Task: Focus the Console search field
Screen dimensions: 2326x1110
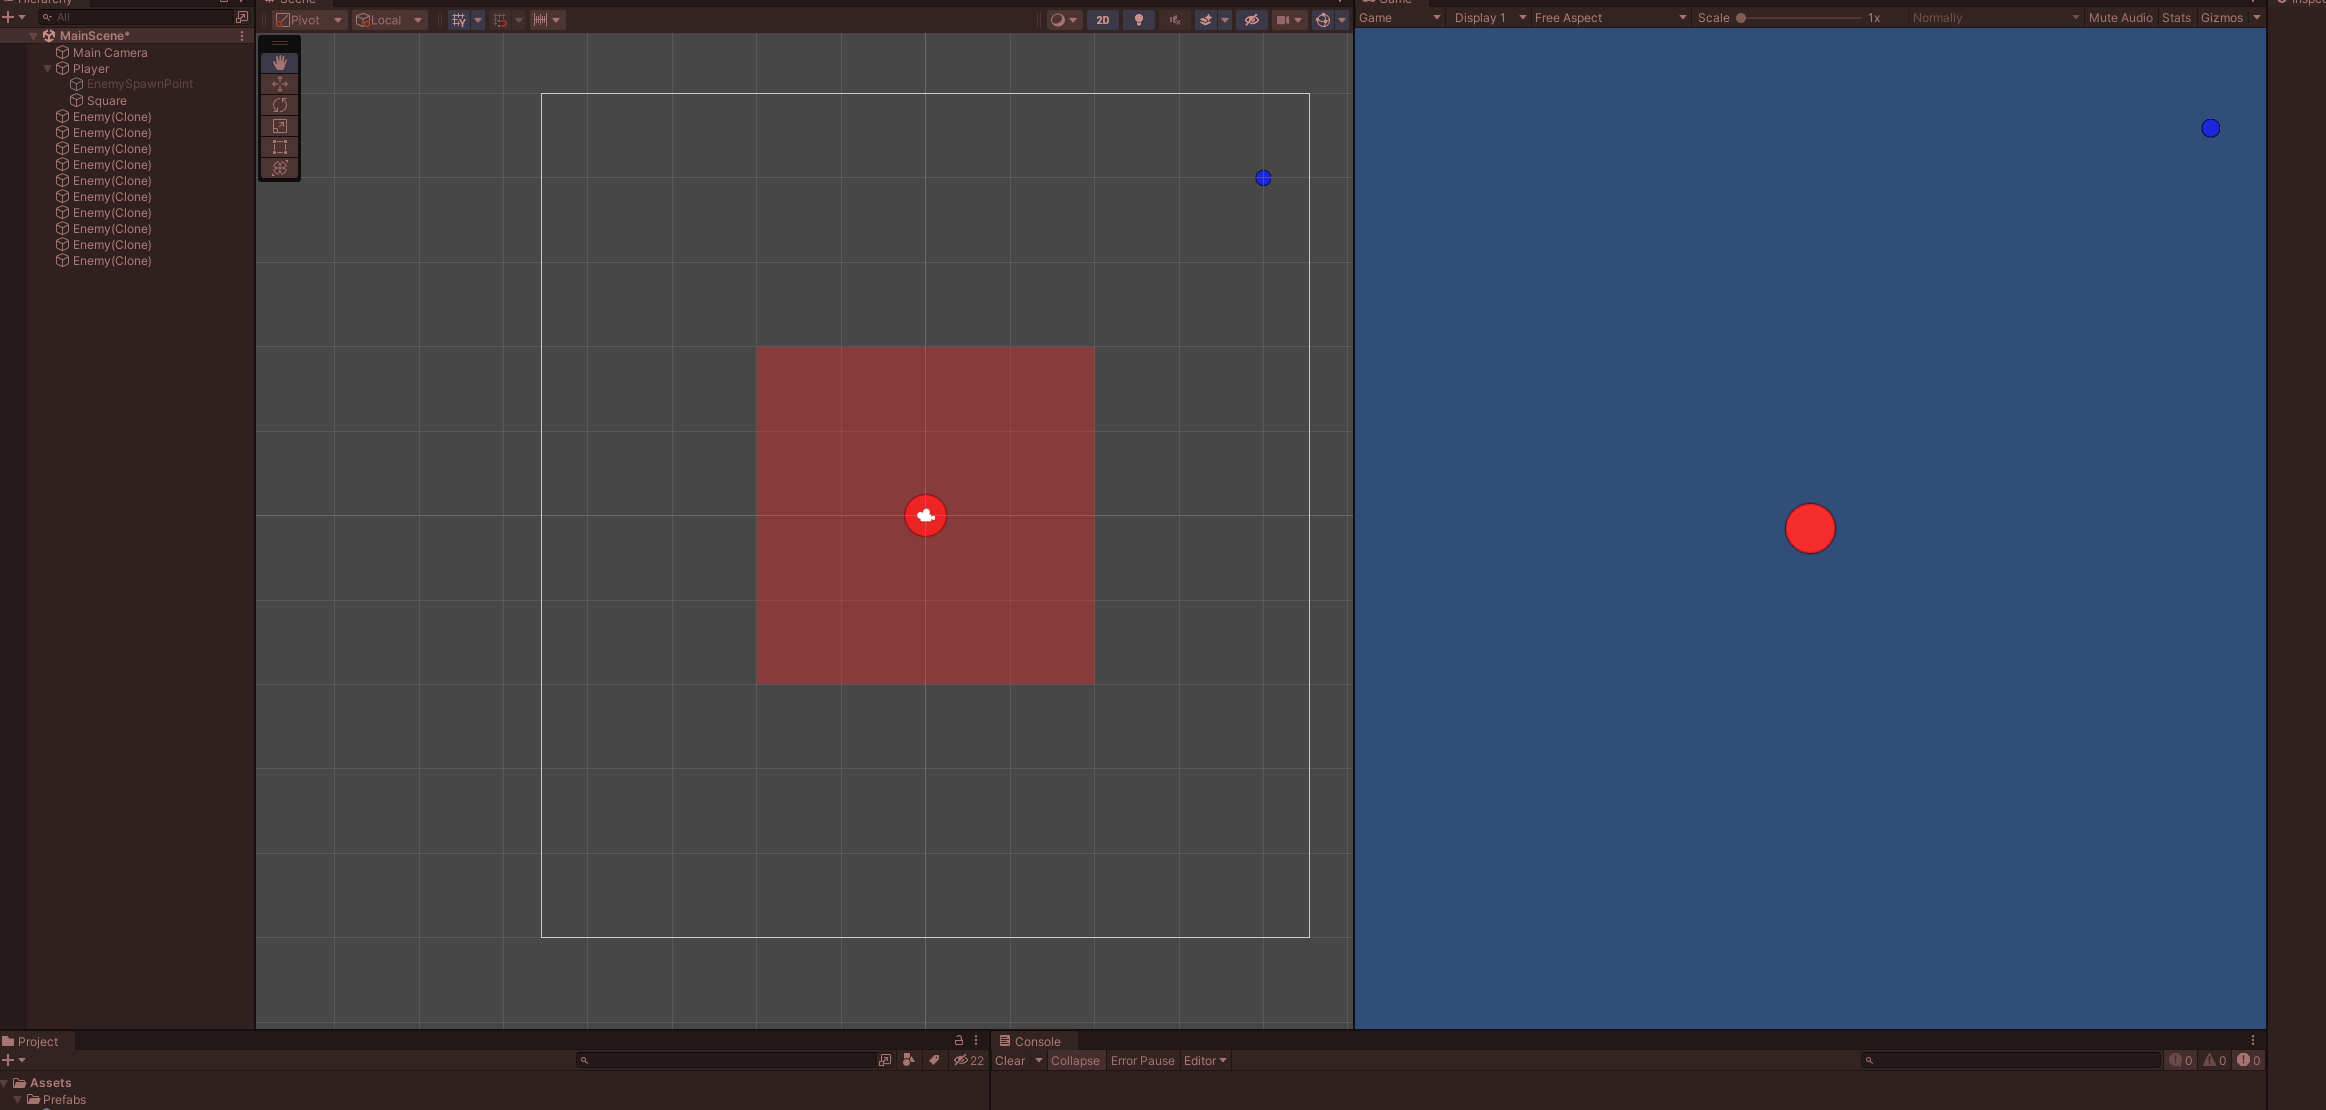Action: coord(2010,1060)
